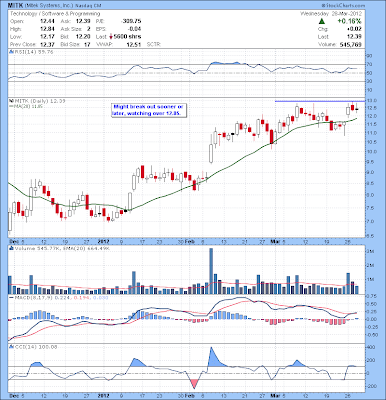Click the MITK ticker symbol in the title
The width and height of the screenshot is (386, 400).
click(x=15, y=6)
